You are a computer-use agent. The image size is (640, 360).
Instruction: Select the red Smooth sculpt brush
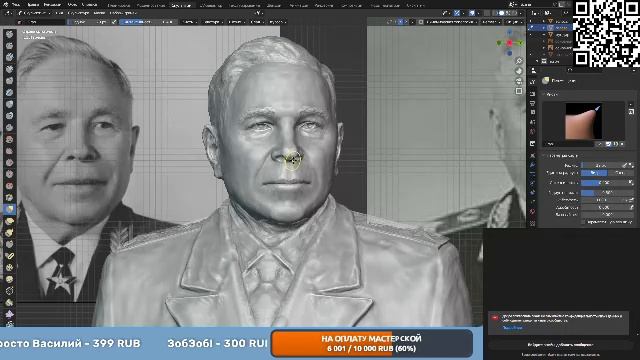pyautogui.click(x=10, y=139)
